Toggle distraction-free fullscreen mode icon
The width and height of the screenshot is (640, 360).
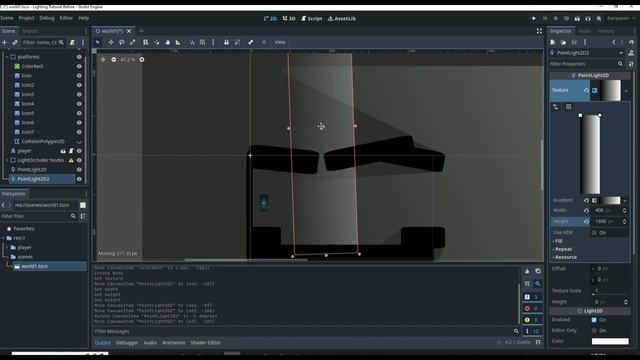point(539,31)
